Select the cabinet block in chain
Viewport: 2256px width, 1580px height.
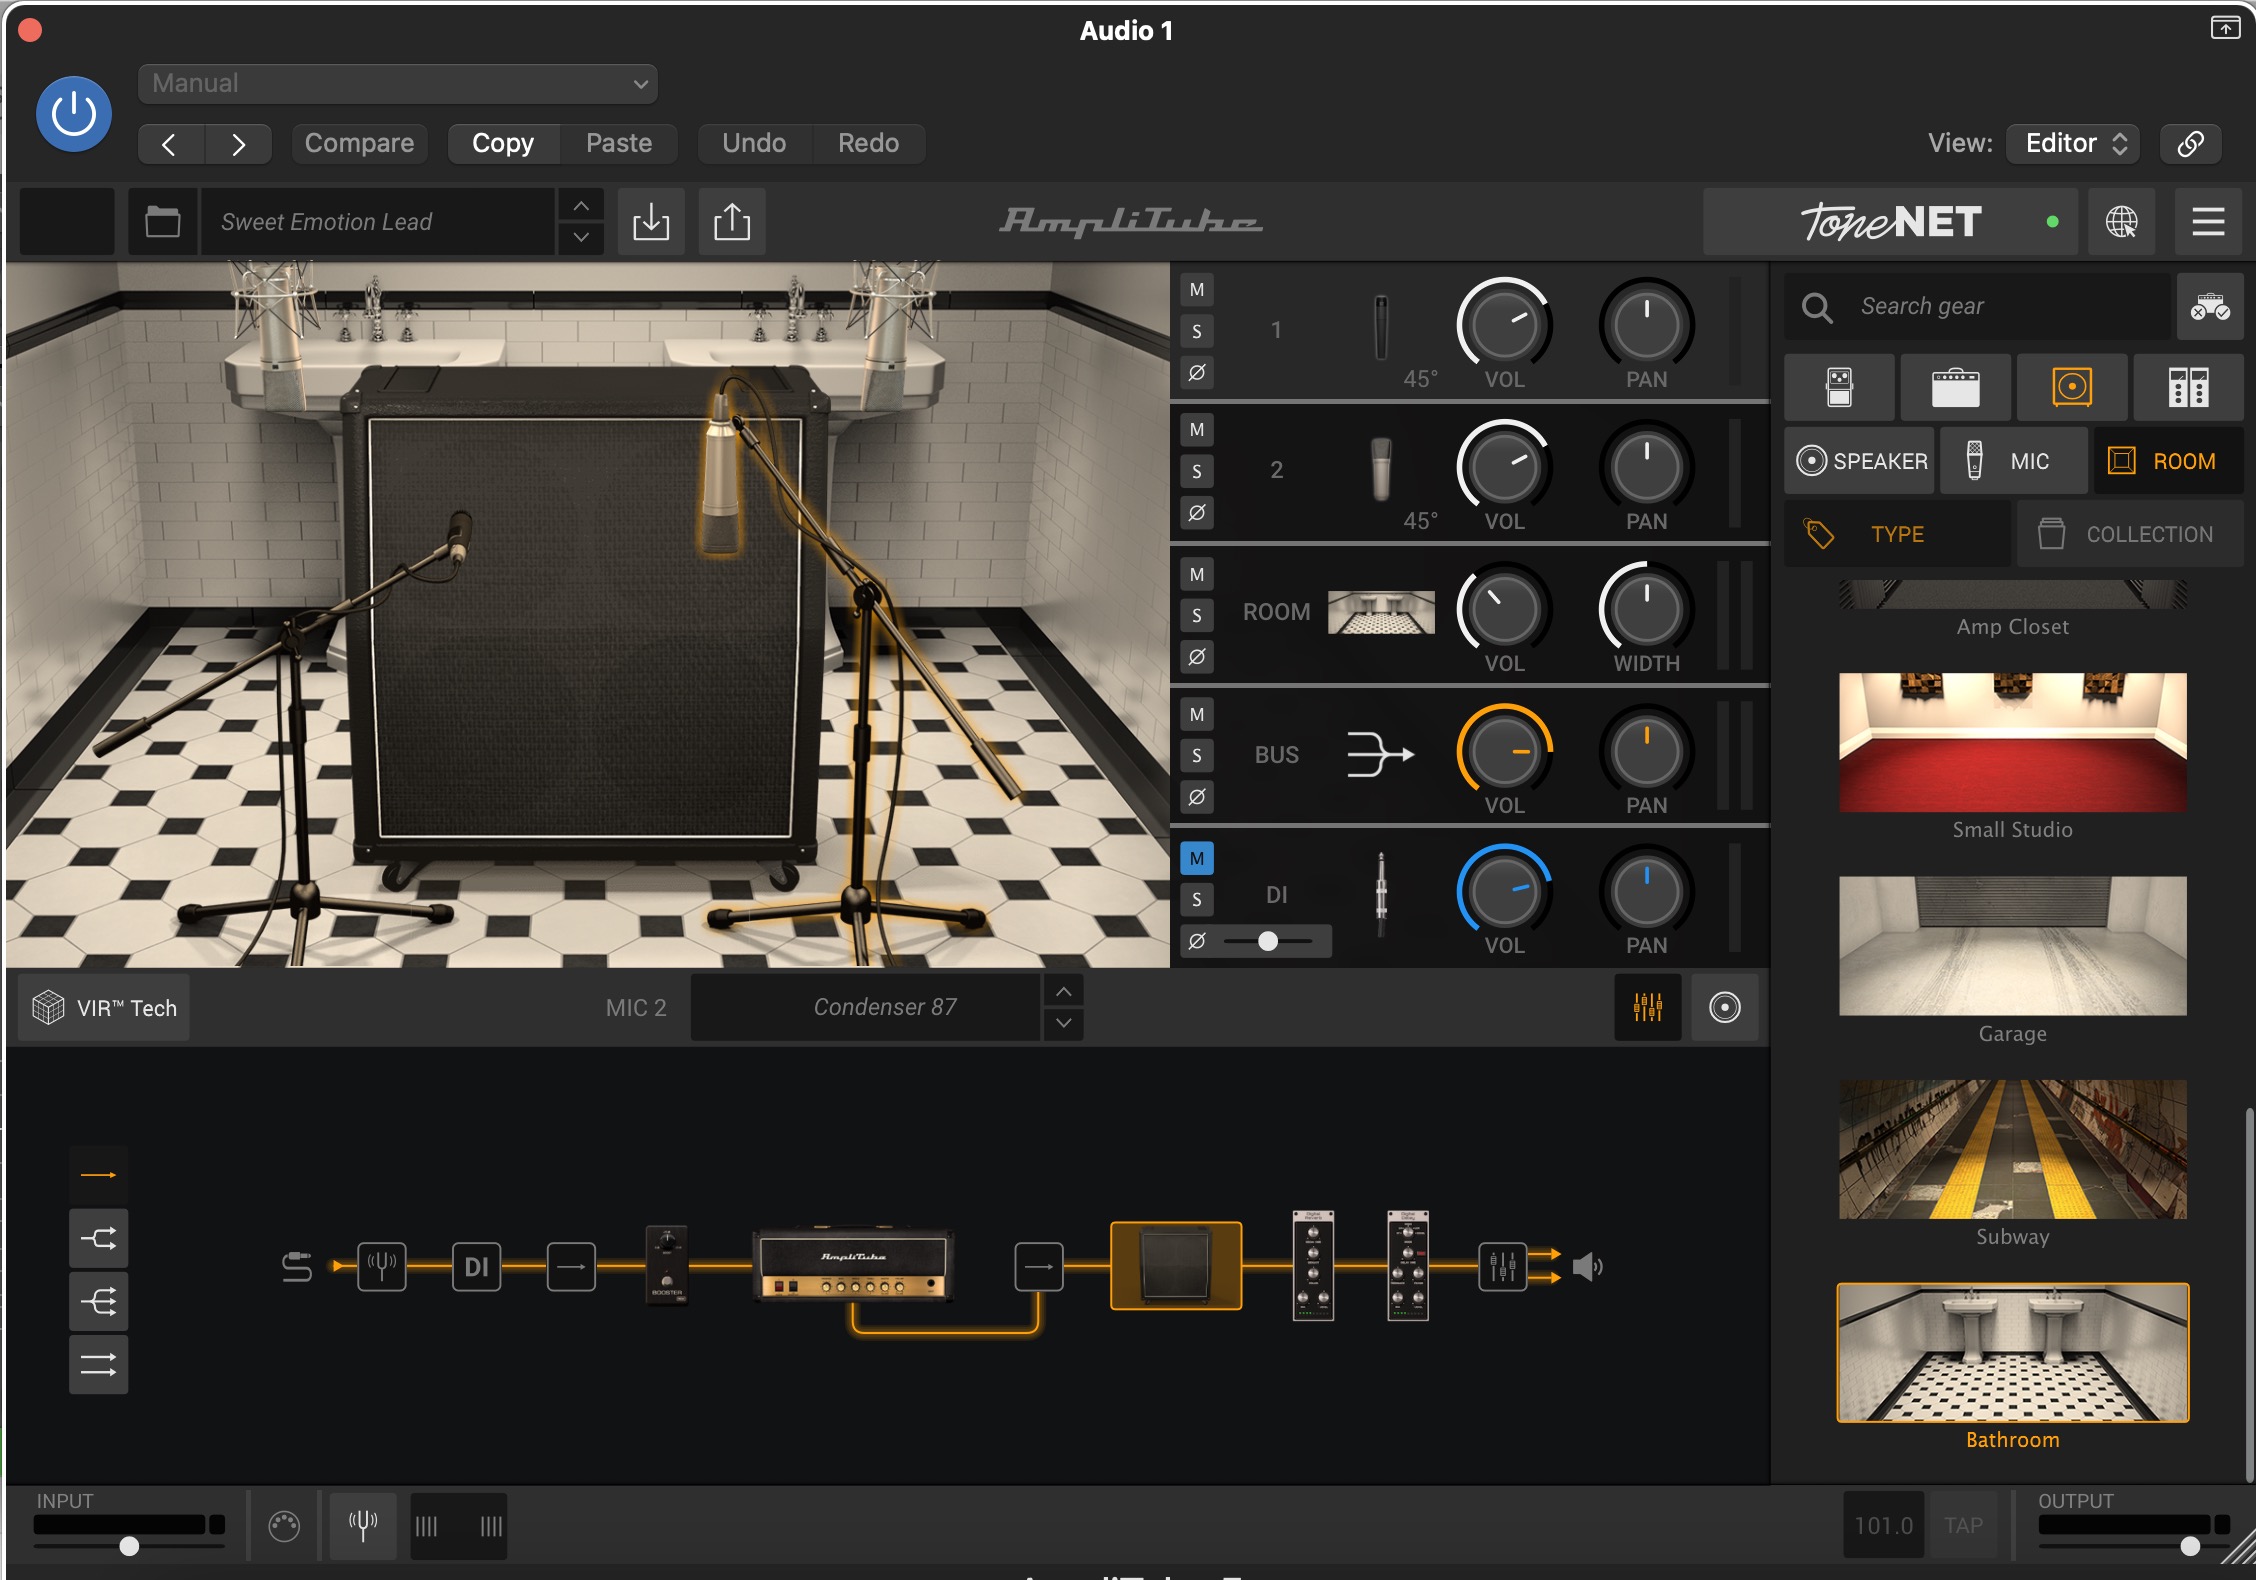1176,1265
